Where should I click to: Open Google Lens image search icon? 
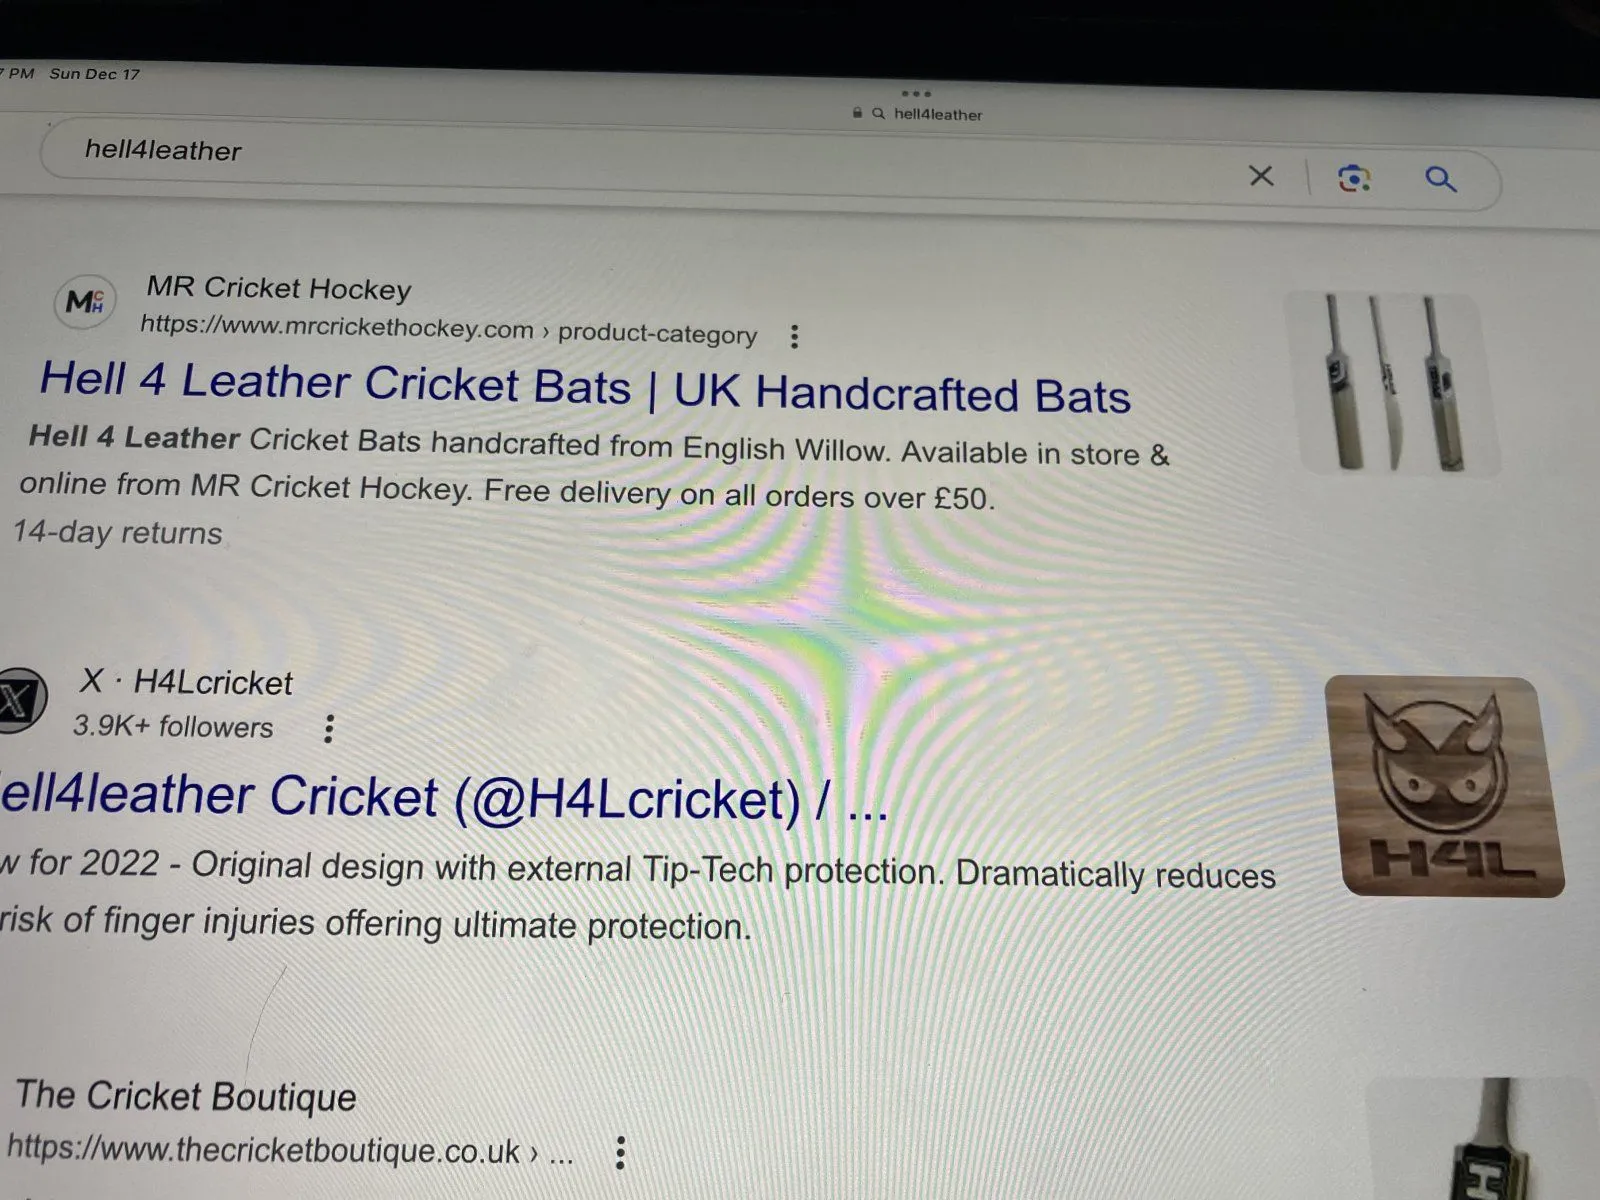point(1353,178)
